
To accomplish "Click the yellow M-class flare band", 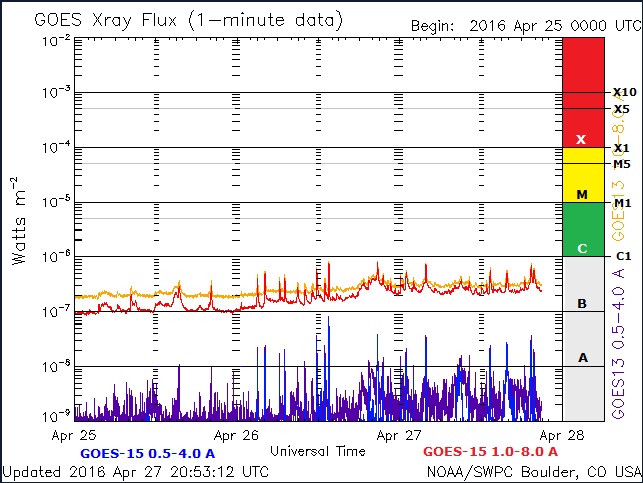I will tap(582, 176).
